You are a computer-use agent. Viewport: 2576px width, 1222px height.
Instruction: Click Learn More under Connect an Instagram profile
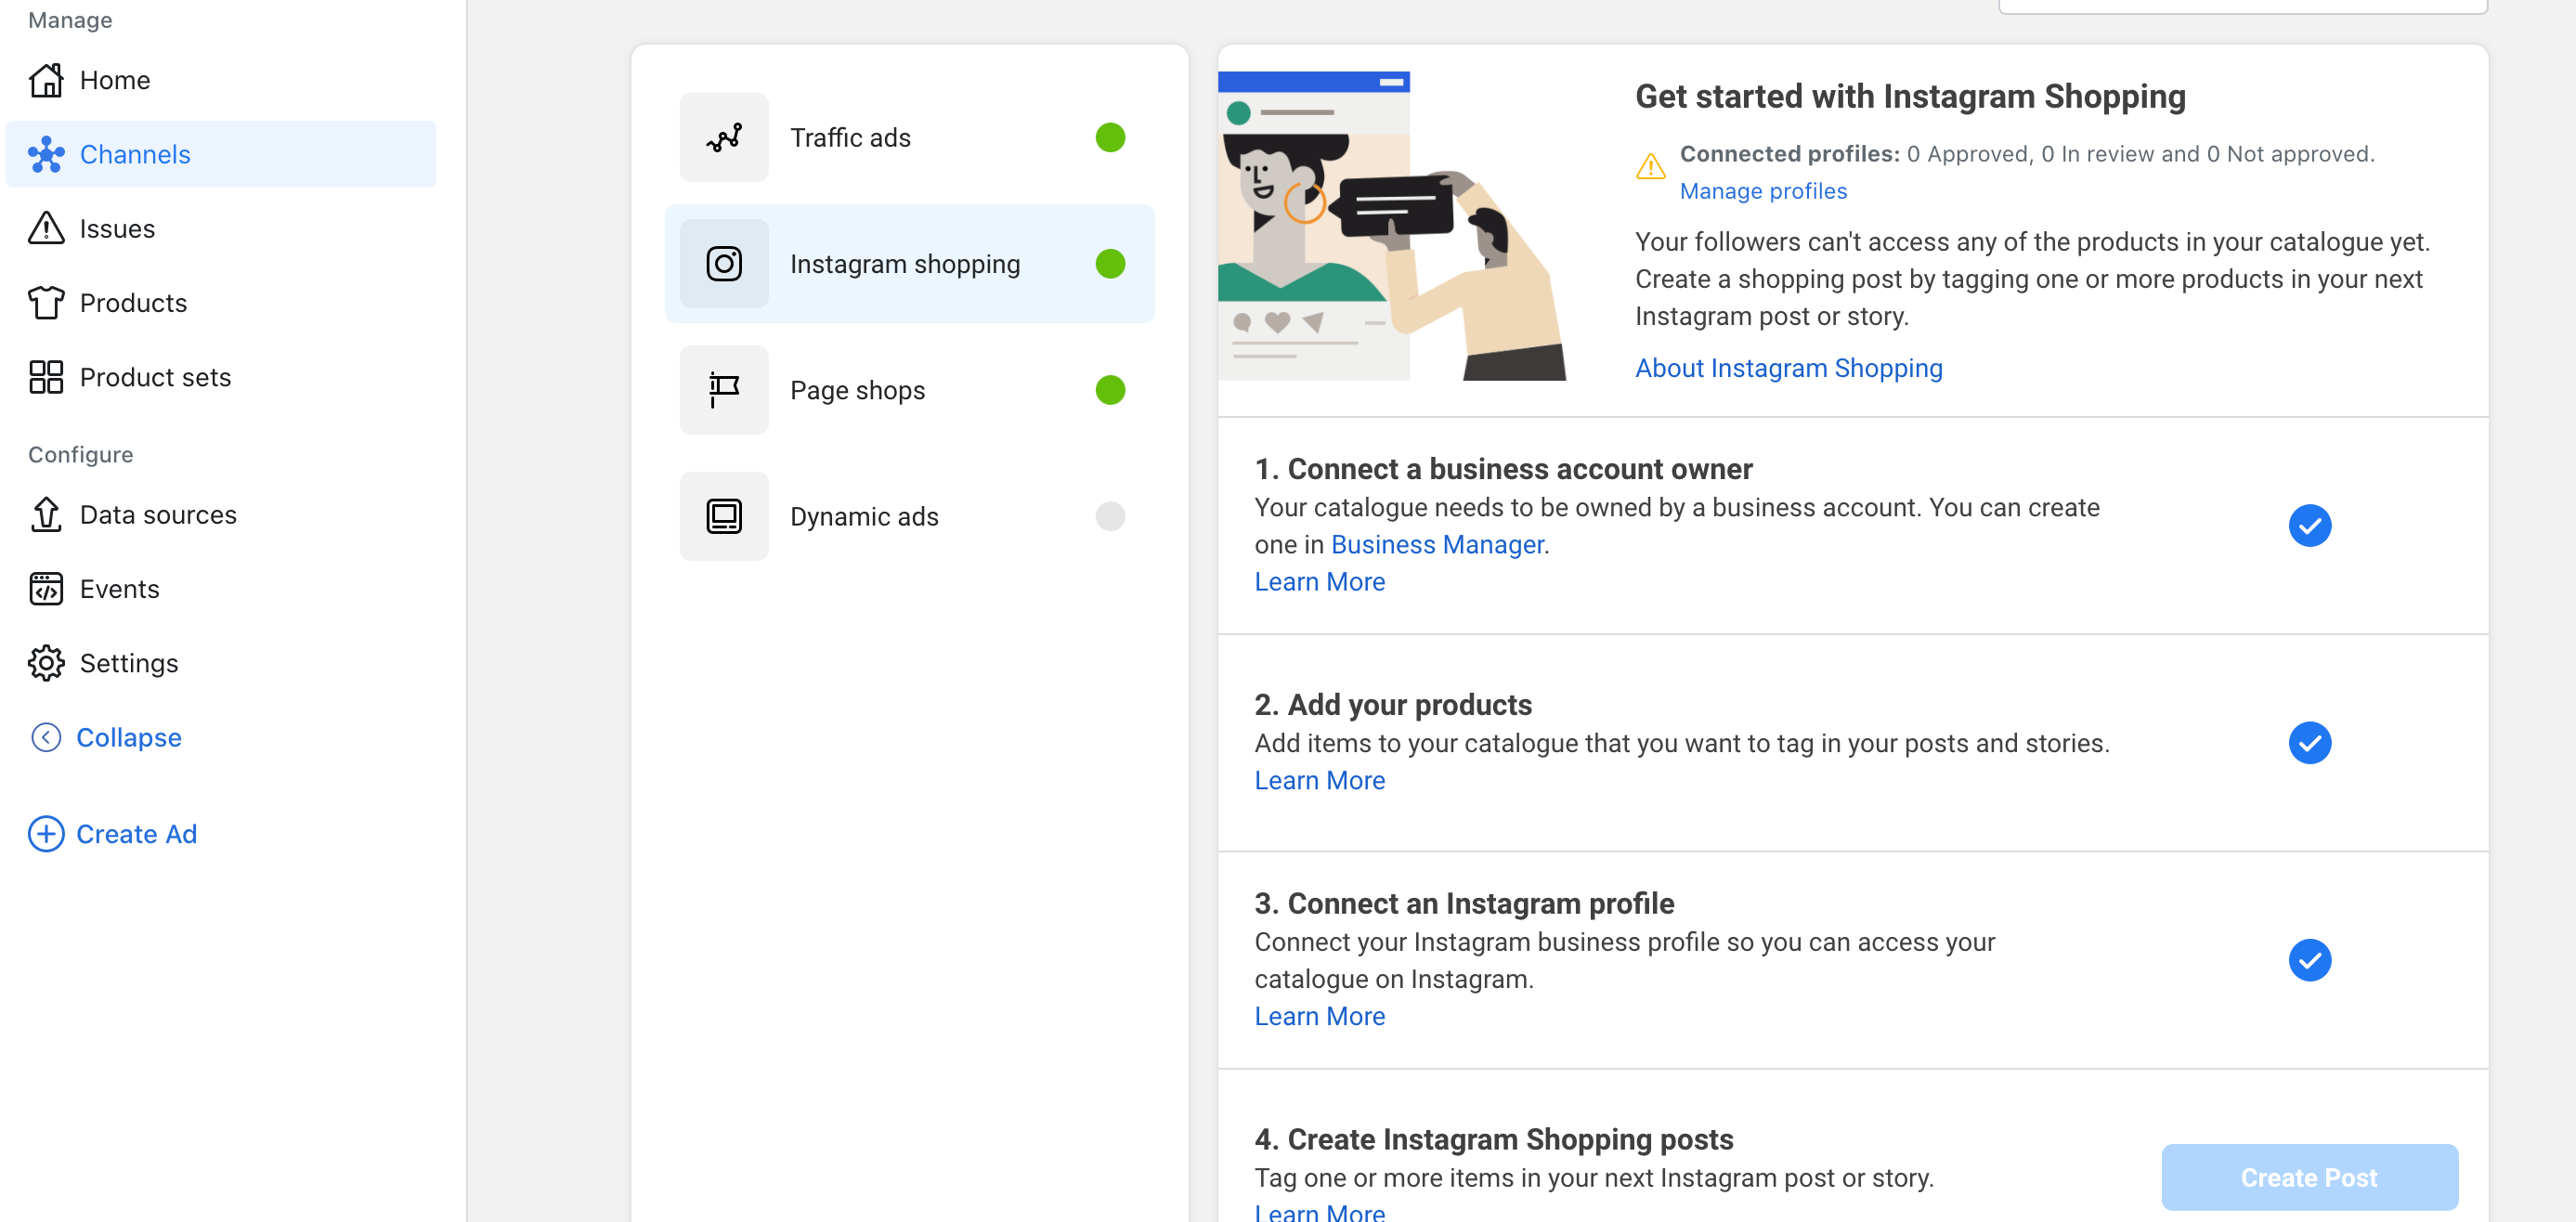1319,1016
